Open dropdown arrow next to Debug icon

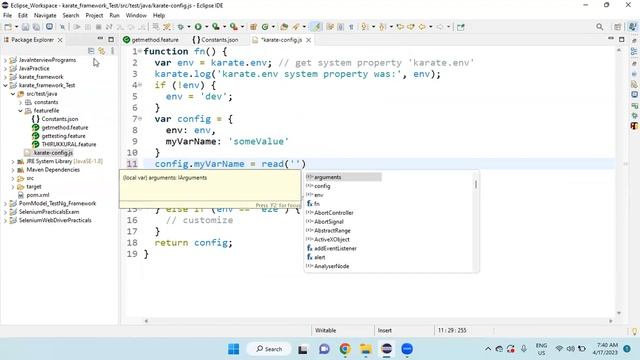(x=188, y=27)
